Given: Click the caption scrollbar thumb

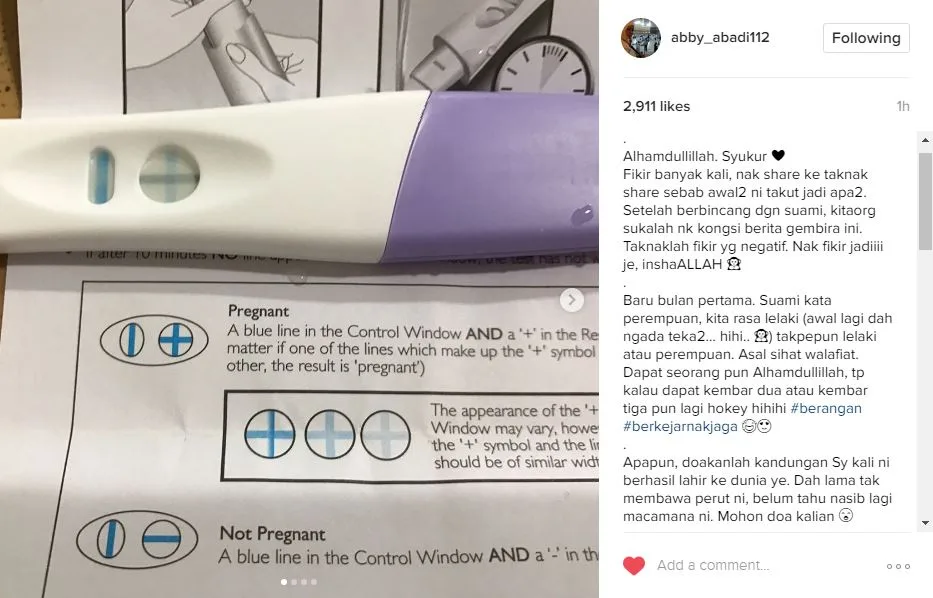Looking at the screenshot, I should [925, 201].
